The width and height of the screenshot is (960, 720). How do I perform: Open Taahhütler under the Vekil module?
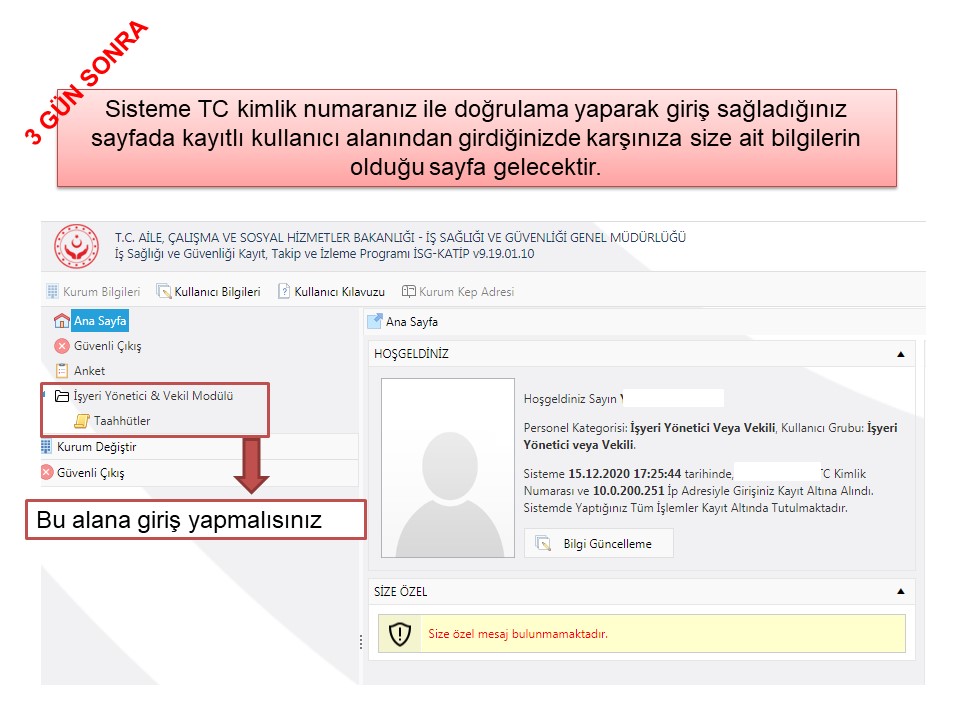pos(122,421)
